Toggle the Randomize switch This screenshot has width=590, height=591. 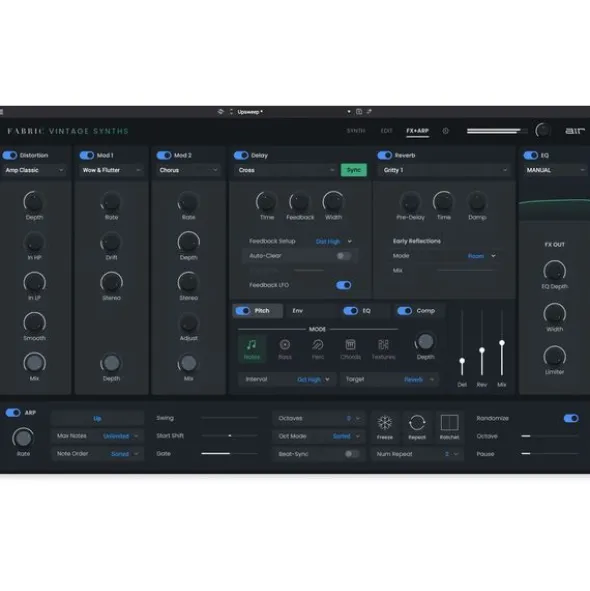571,418
